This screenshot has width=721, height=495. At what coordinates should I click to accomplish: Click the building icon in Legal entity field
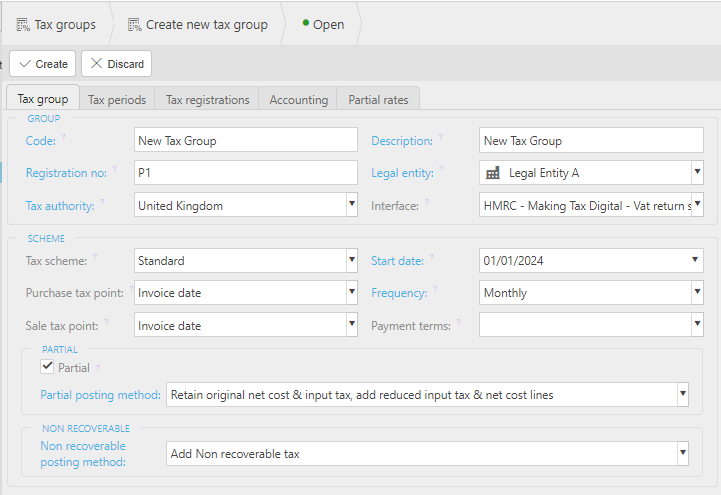pyautogui.click(x=493, y=173)
